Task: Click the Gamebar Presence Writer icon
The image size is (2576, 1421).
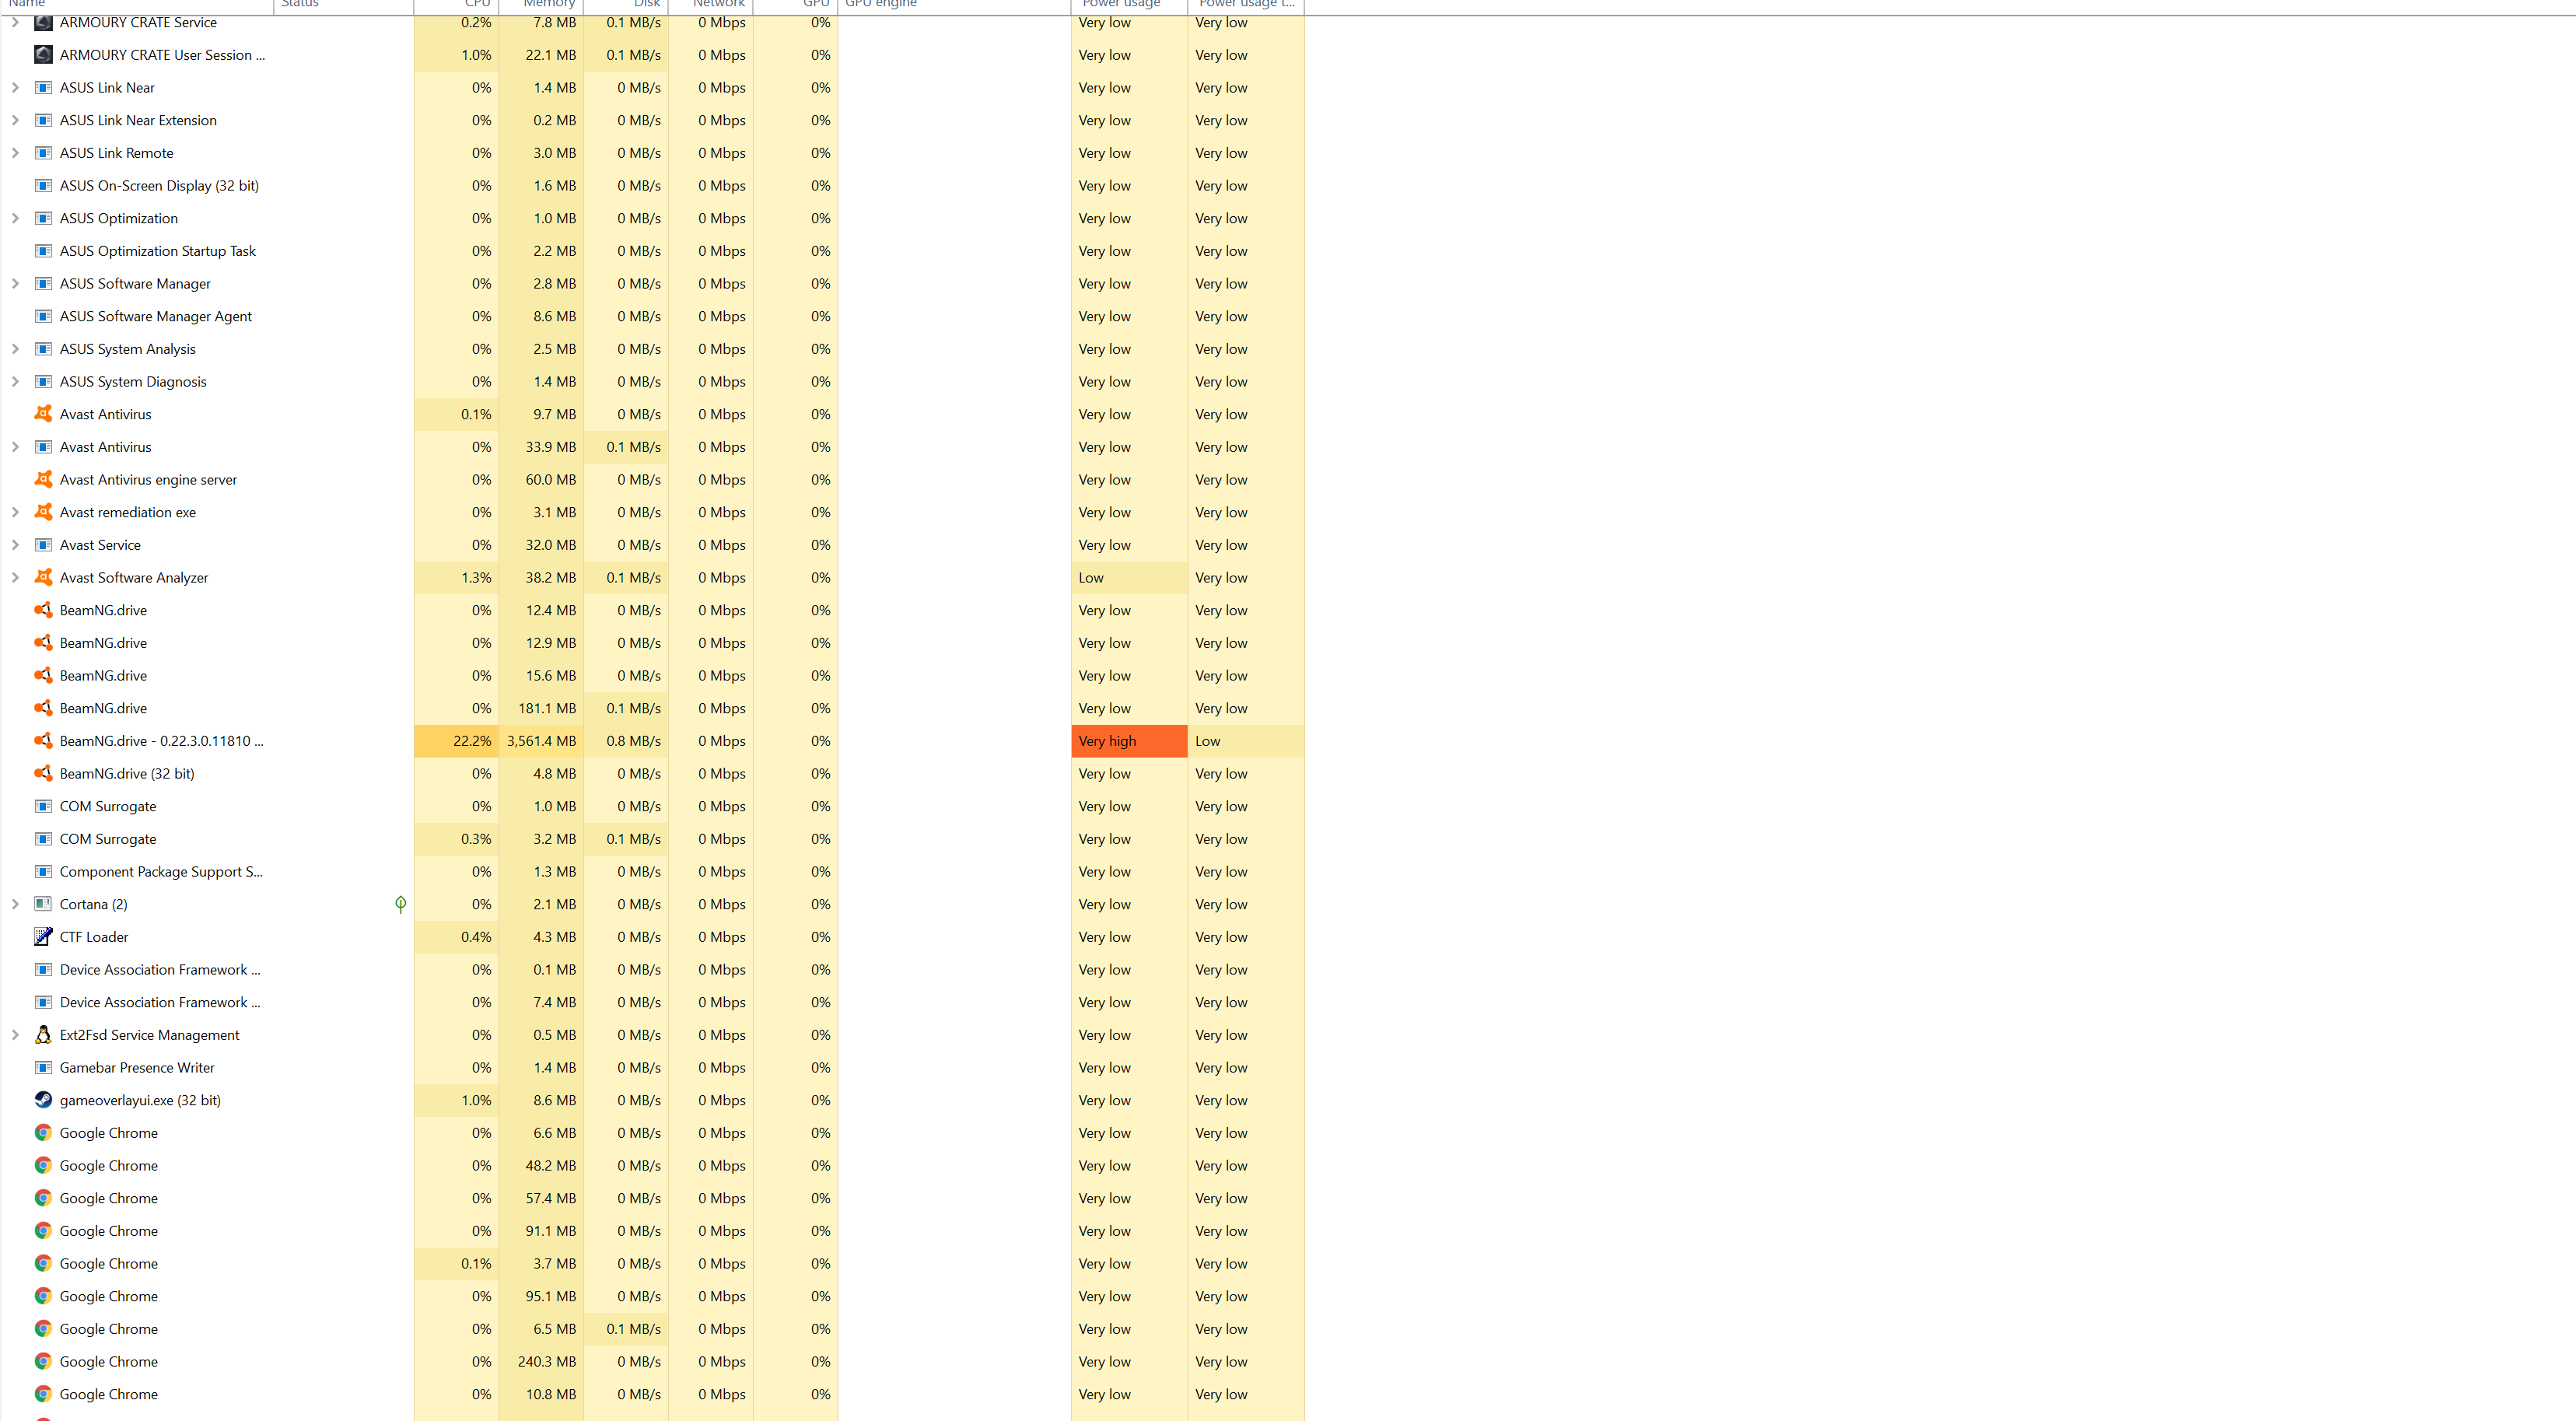Action: pyautogui.click(x=43, y=1068)
